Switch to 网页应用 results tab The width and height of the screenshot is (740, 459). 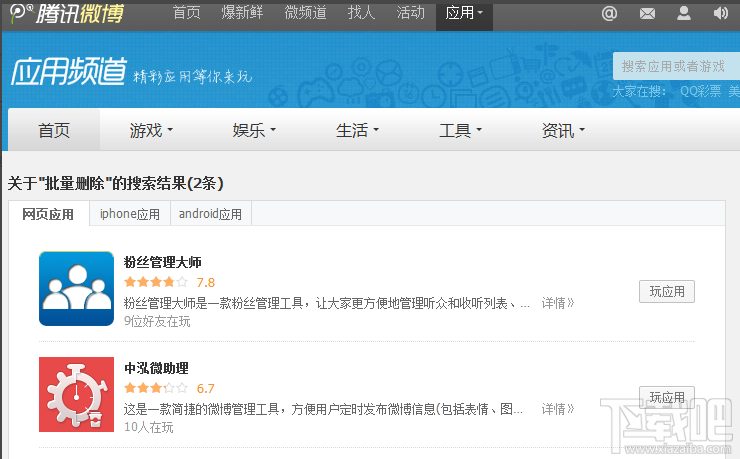(48, 214)
